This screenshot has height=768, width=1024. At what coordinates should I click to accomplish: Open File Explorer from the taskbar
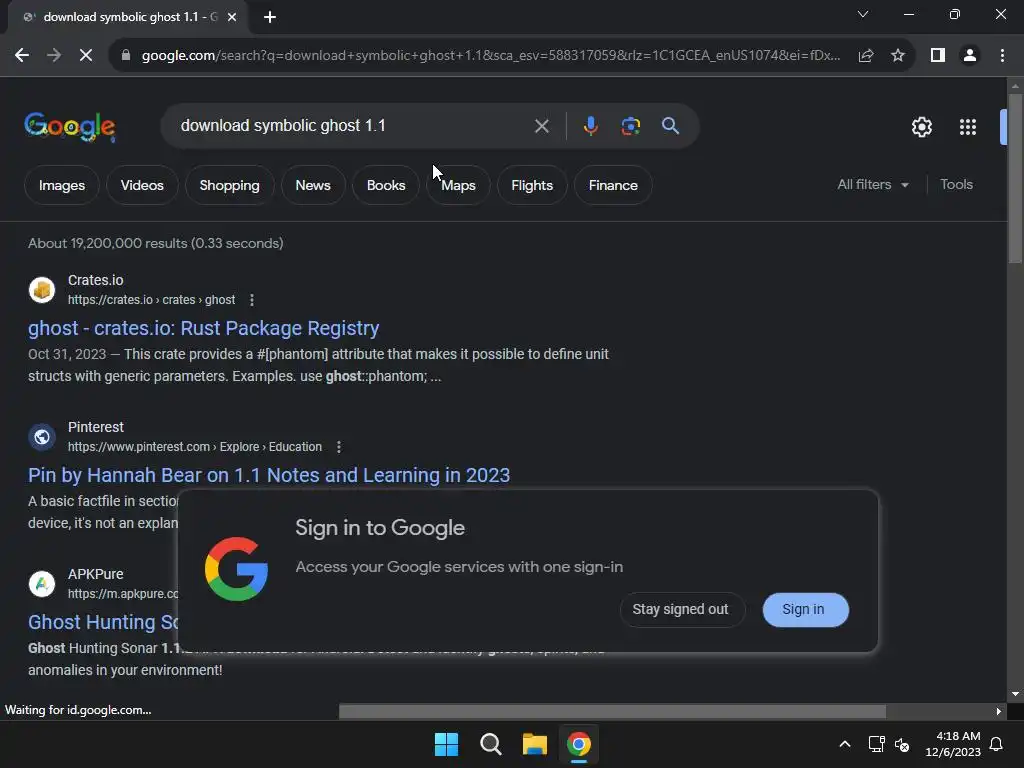(x=534, y=744)
